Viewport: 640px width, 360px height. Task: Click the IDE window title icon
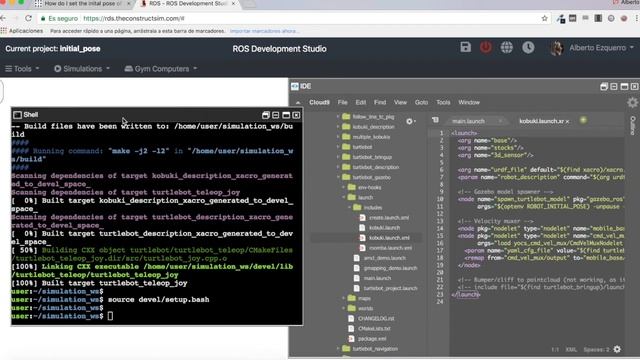295,86
